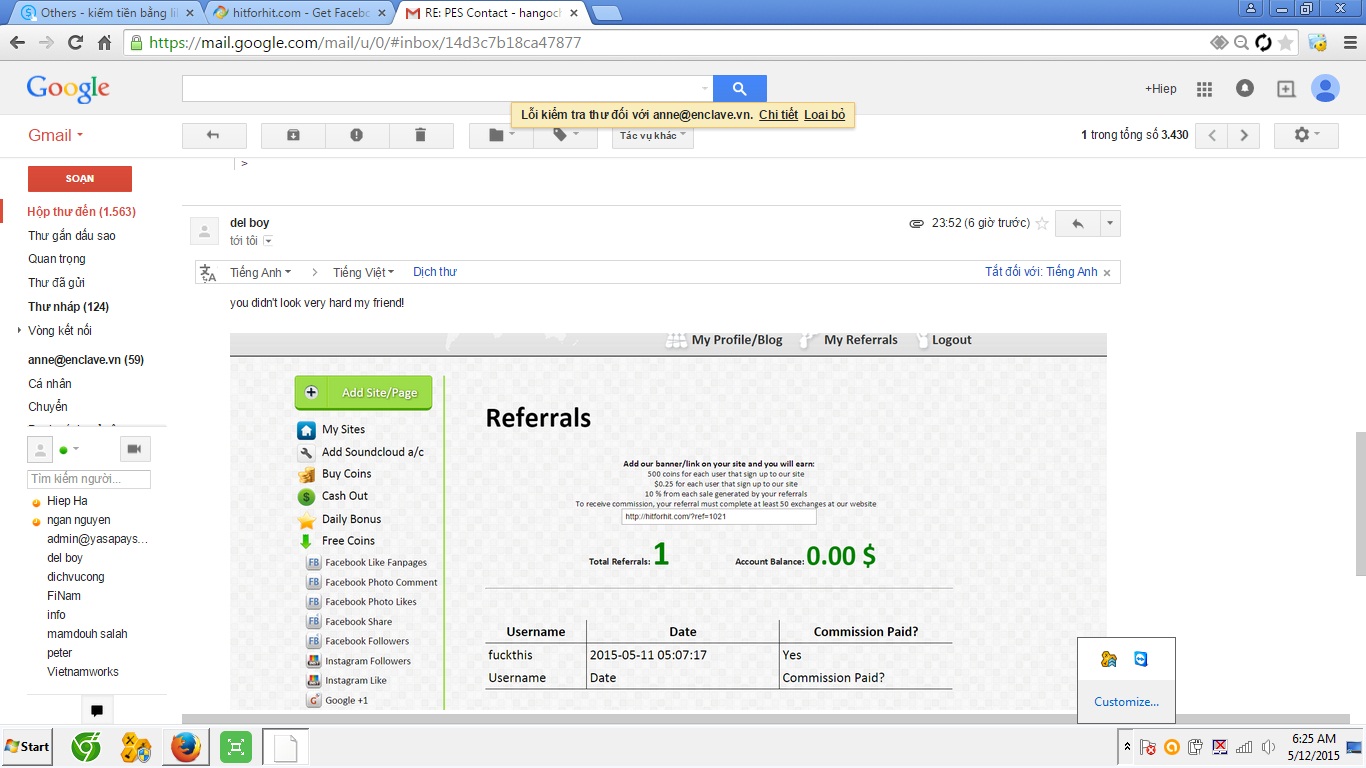The image size is (1366, 768).
Task: Click 'Customize...' in the tray popup
Action: (1126, 702)
